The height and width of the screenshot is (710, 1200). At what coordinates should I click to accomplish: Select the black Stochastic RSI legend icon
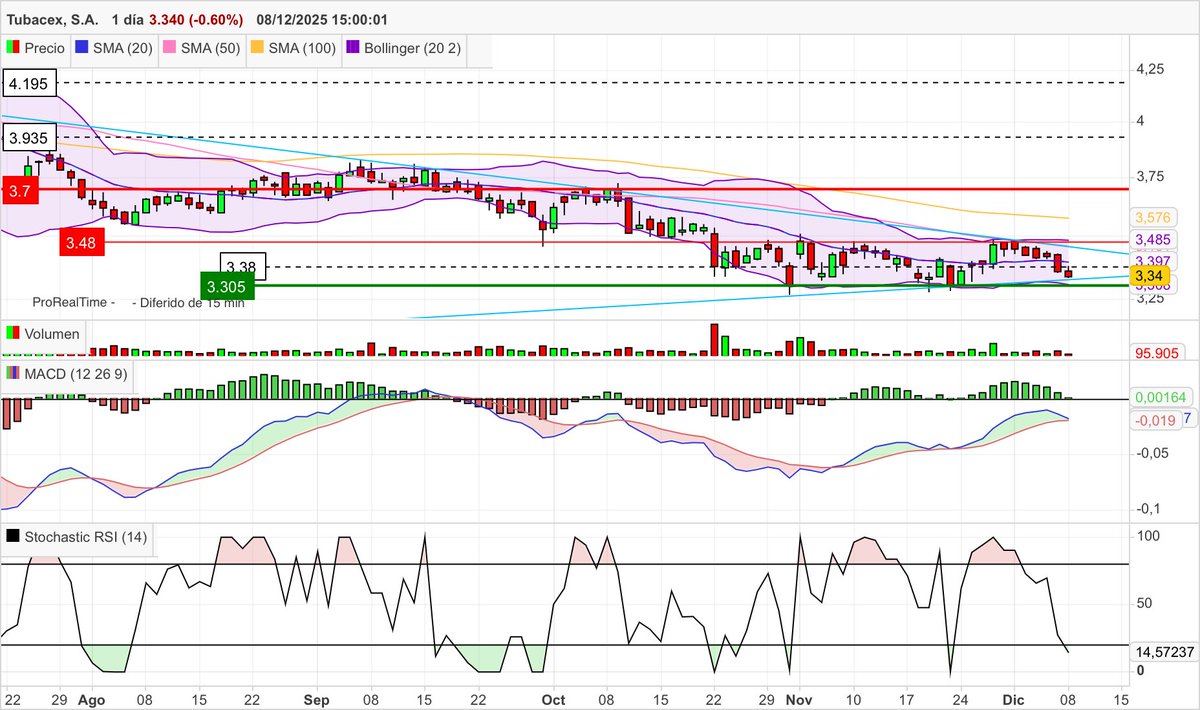[14, 537]
